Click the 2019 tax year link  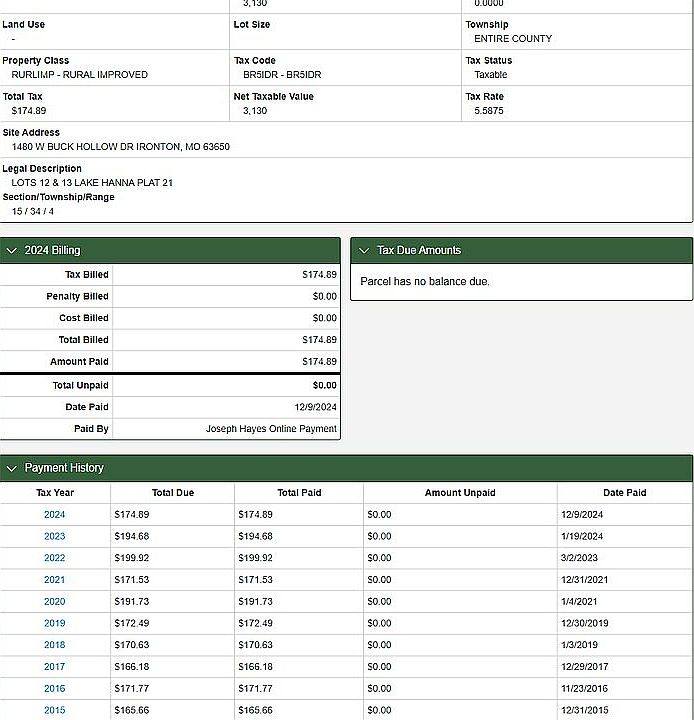[x=54, y=624]
